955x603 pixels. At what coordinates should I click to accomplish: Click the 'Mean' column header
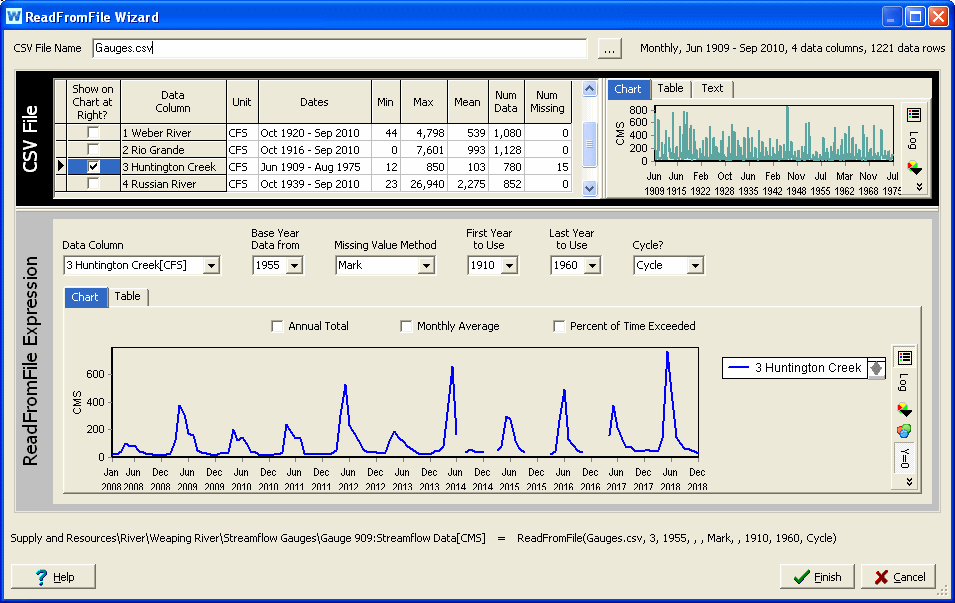click(467, 102)
